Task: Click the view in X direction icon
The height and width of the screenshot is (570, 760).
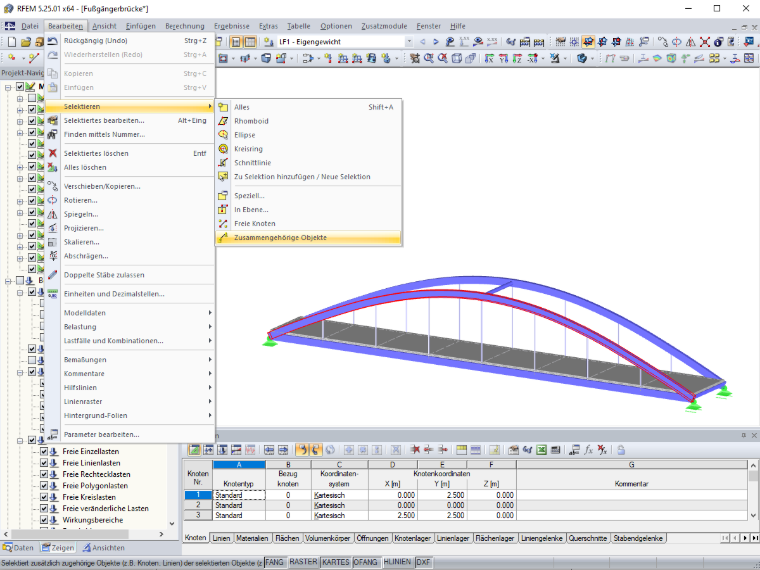Action: point(490,59)
